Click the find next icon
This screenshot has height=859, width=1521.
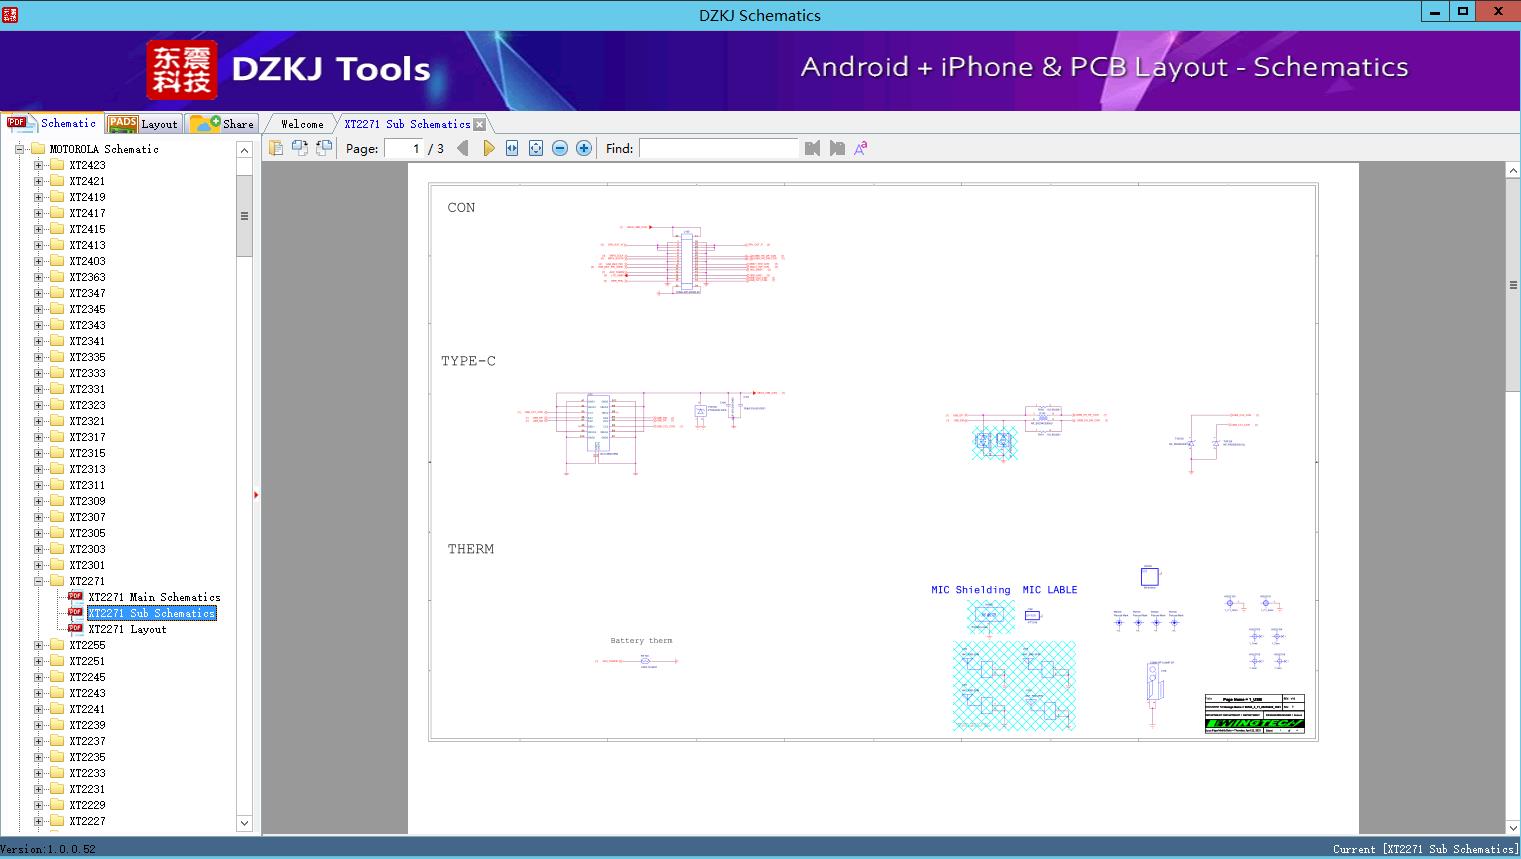tap(837, 148)
